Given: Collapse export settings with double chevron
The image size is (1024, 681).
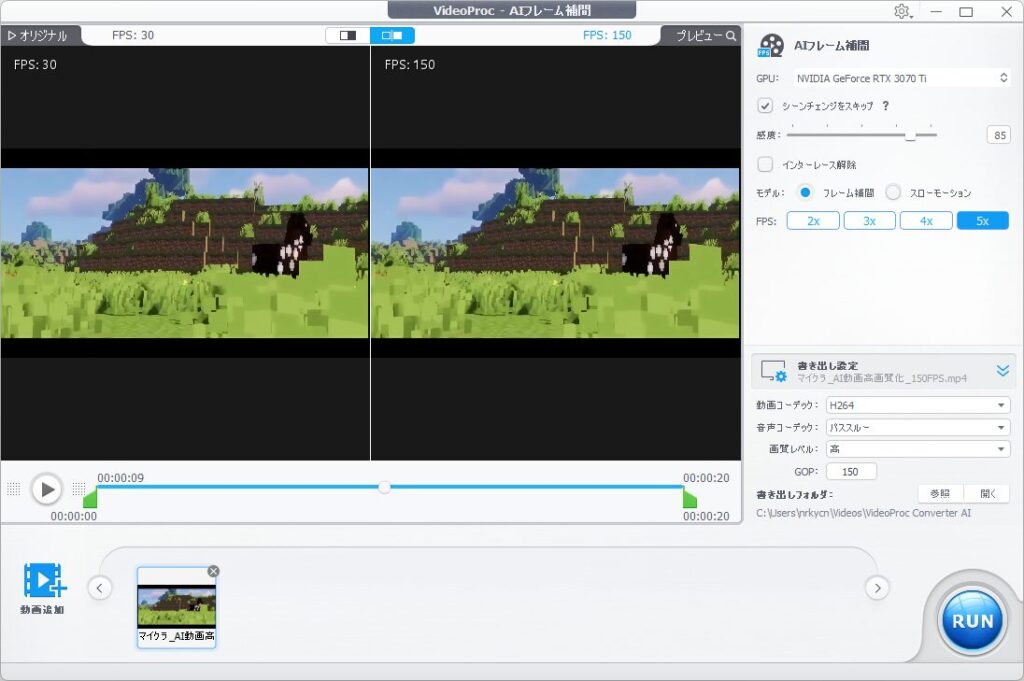Looking at the screenshot, I should click(x=1002, y=372).
